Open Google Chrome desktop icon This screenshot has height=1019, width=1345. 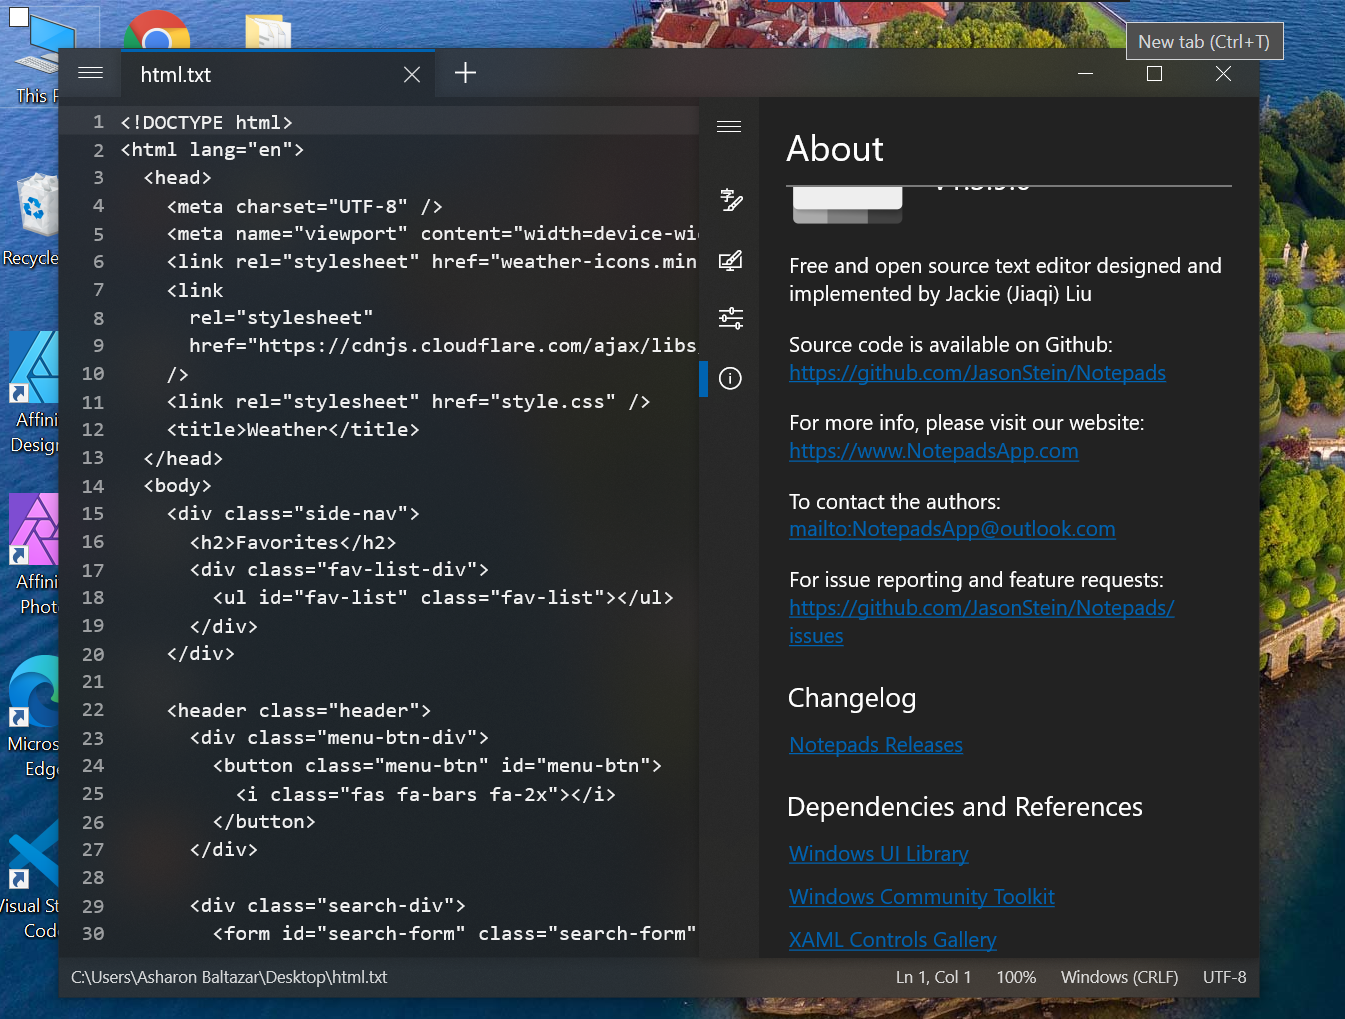pos(157,30)
